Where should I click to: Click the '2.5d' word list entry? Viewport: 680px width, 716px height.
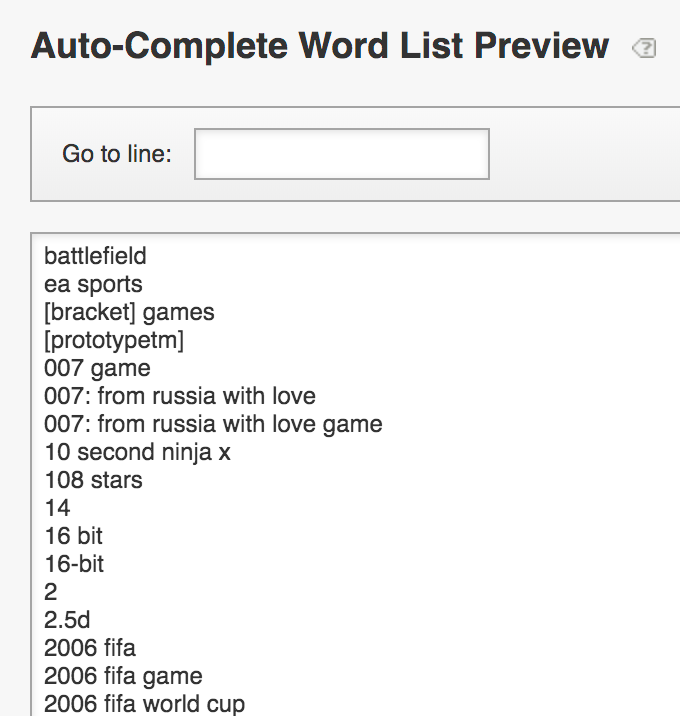pyautogui.click(x=67, y=620)
